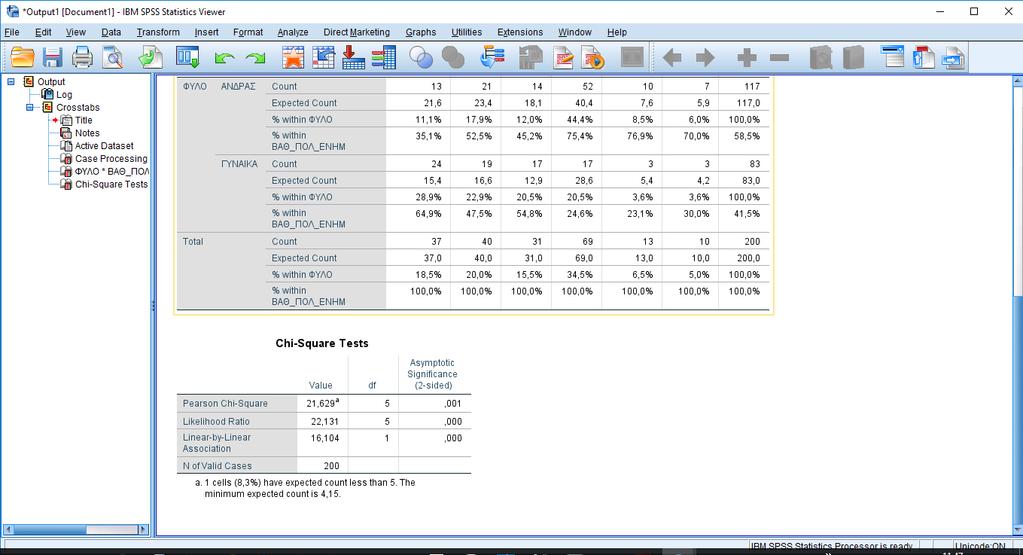Viewport: 1023px width, 555px height.
Task: Click the Likelihood Ratio value 22,131
Action: (x=325, y=421)
